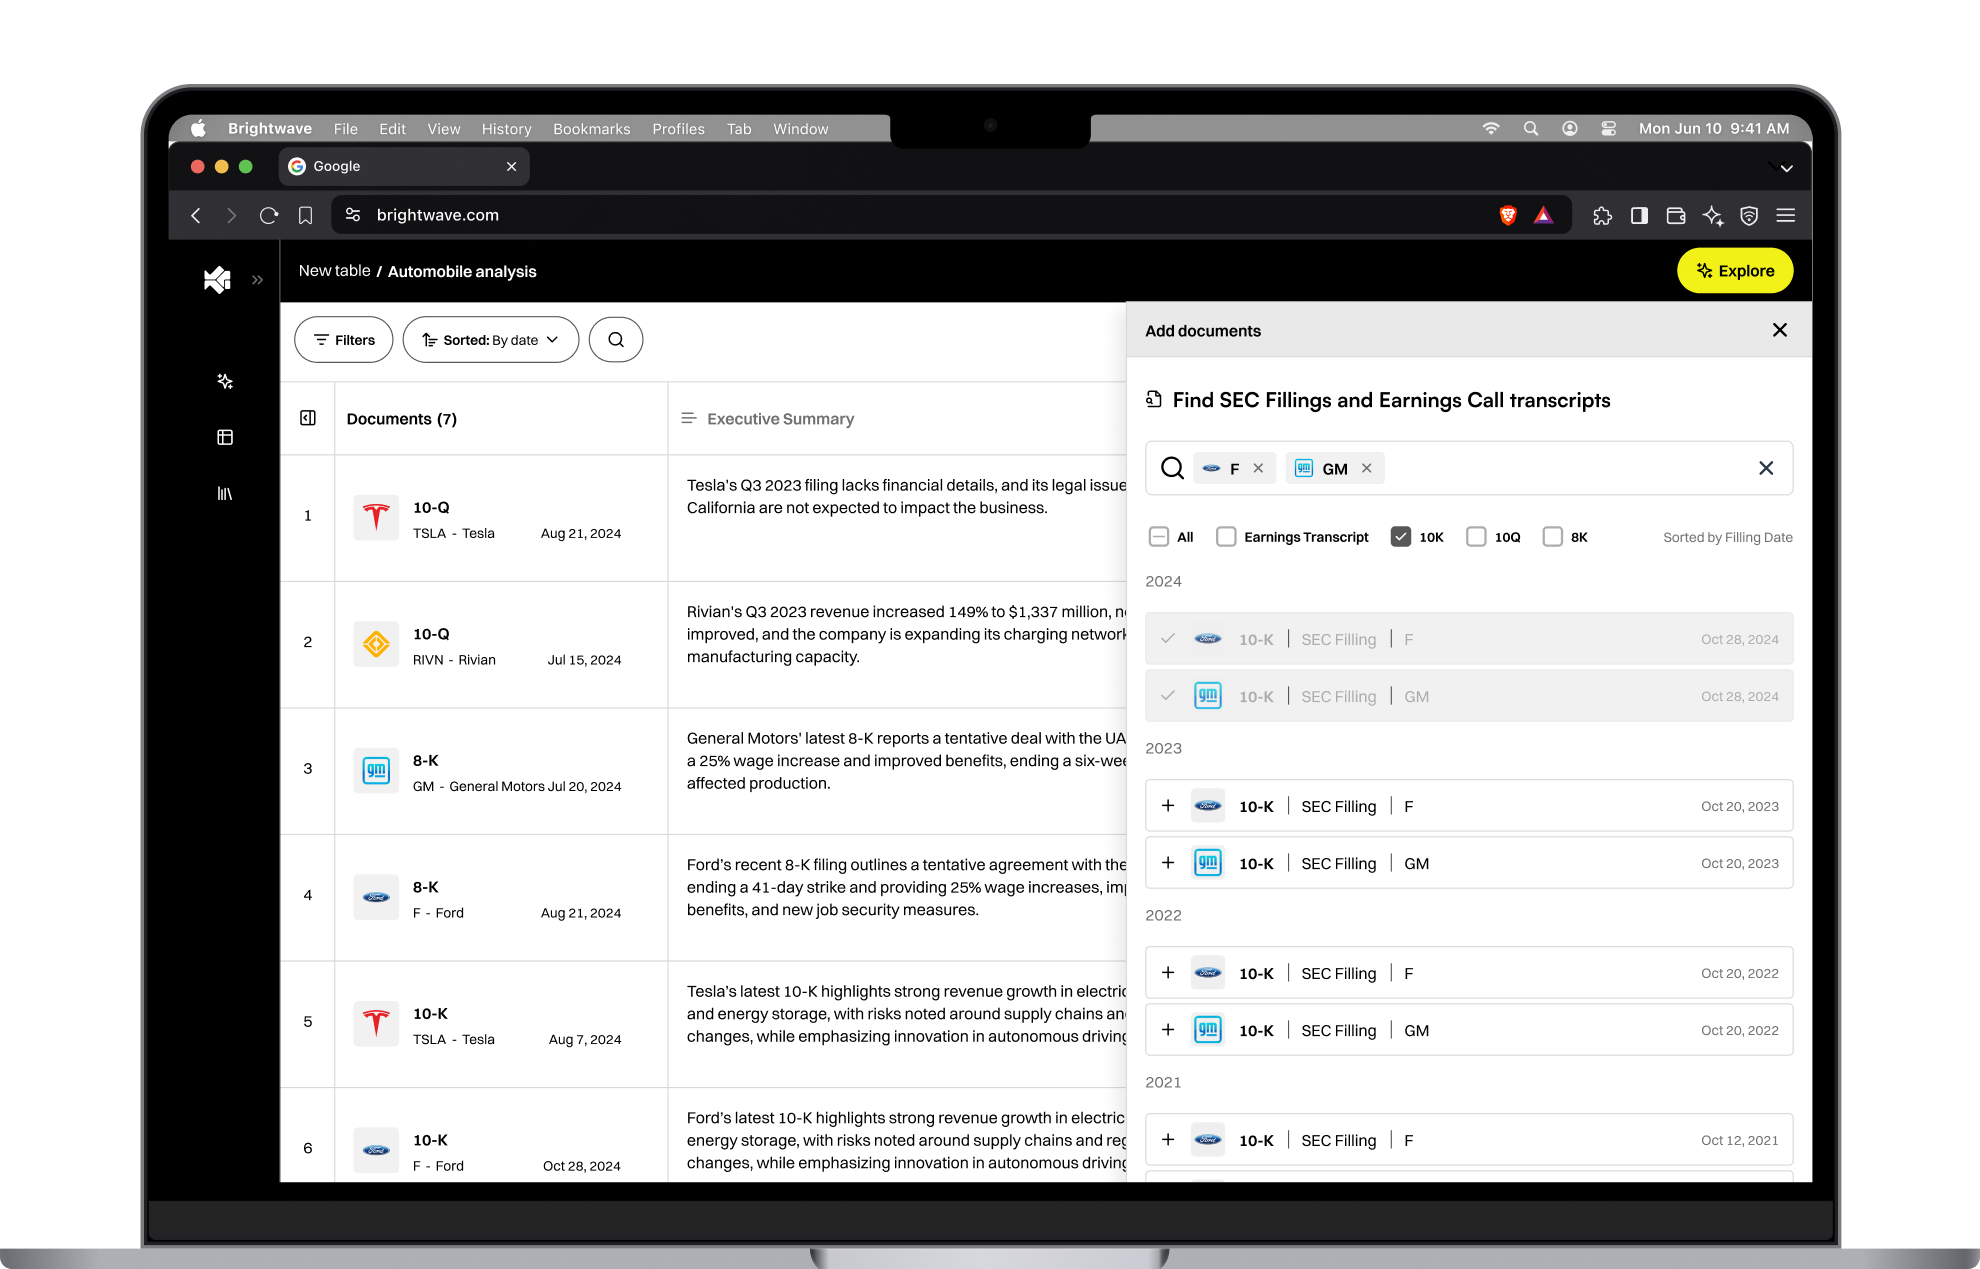Enable the Earnings Transcript checkbox
This screenshot has height=1269, width=1980.
tap(1226, 537)
